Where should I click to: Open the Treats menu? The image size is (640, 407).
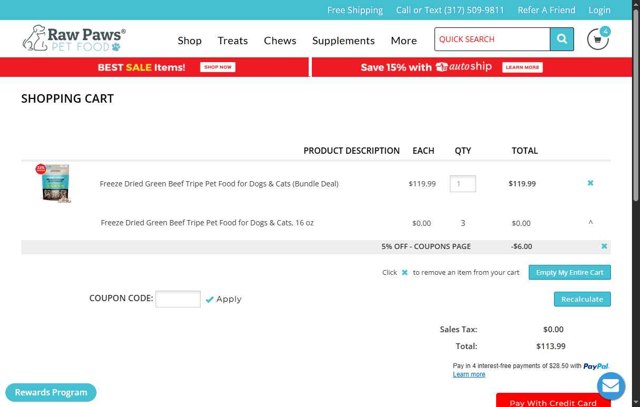[x=233, y=40]
